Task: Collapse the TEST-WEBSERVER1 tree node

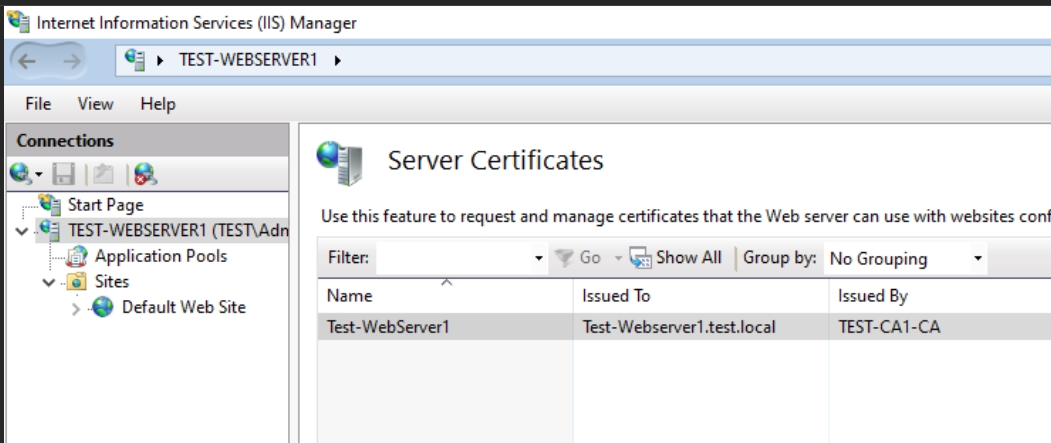Action: pos(22,231)
